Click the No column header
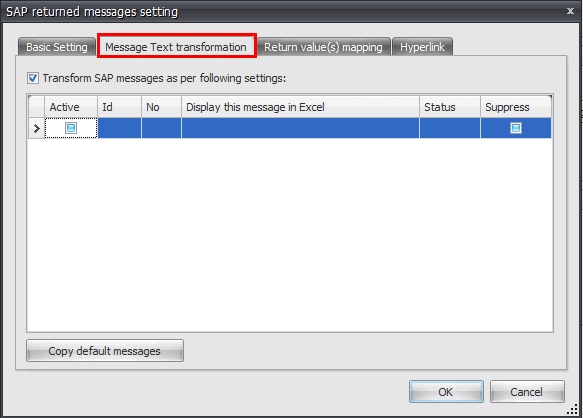The image size is (583, 418). (x=161, y=107)
